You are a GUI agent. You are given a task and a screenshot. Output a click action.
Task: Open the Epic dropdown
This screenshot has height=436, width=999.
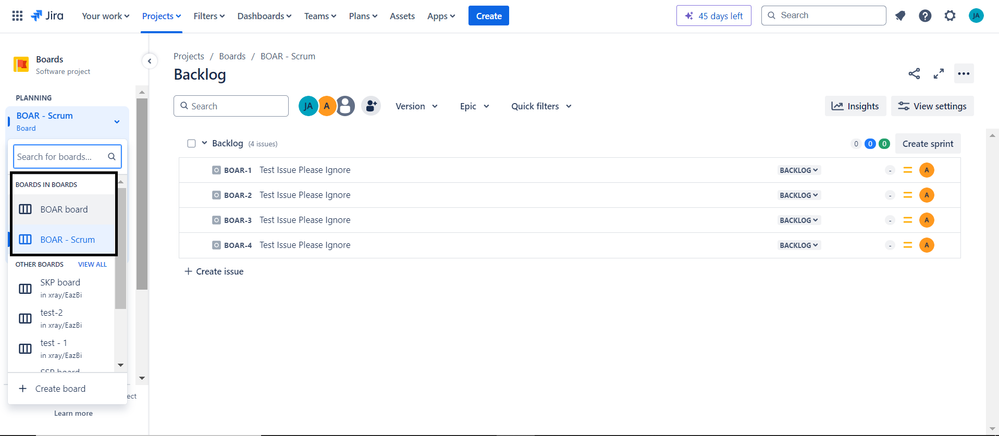click(x=475, y=106)
